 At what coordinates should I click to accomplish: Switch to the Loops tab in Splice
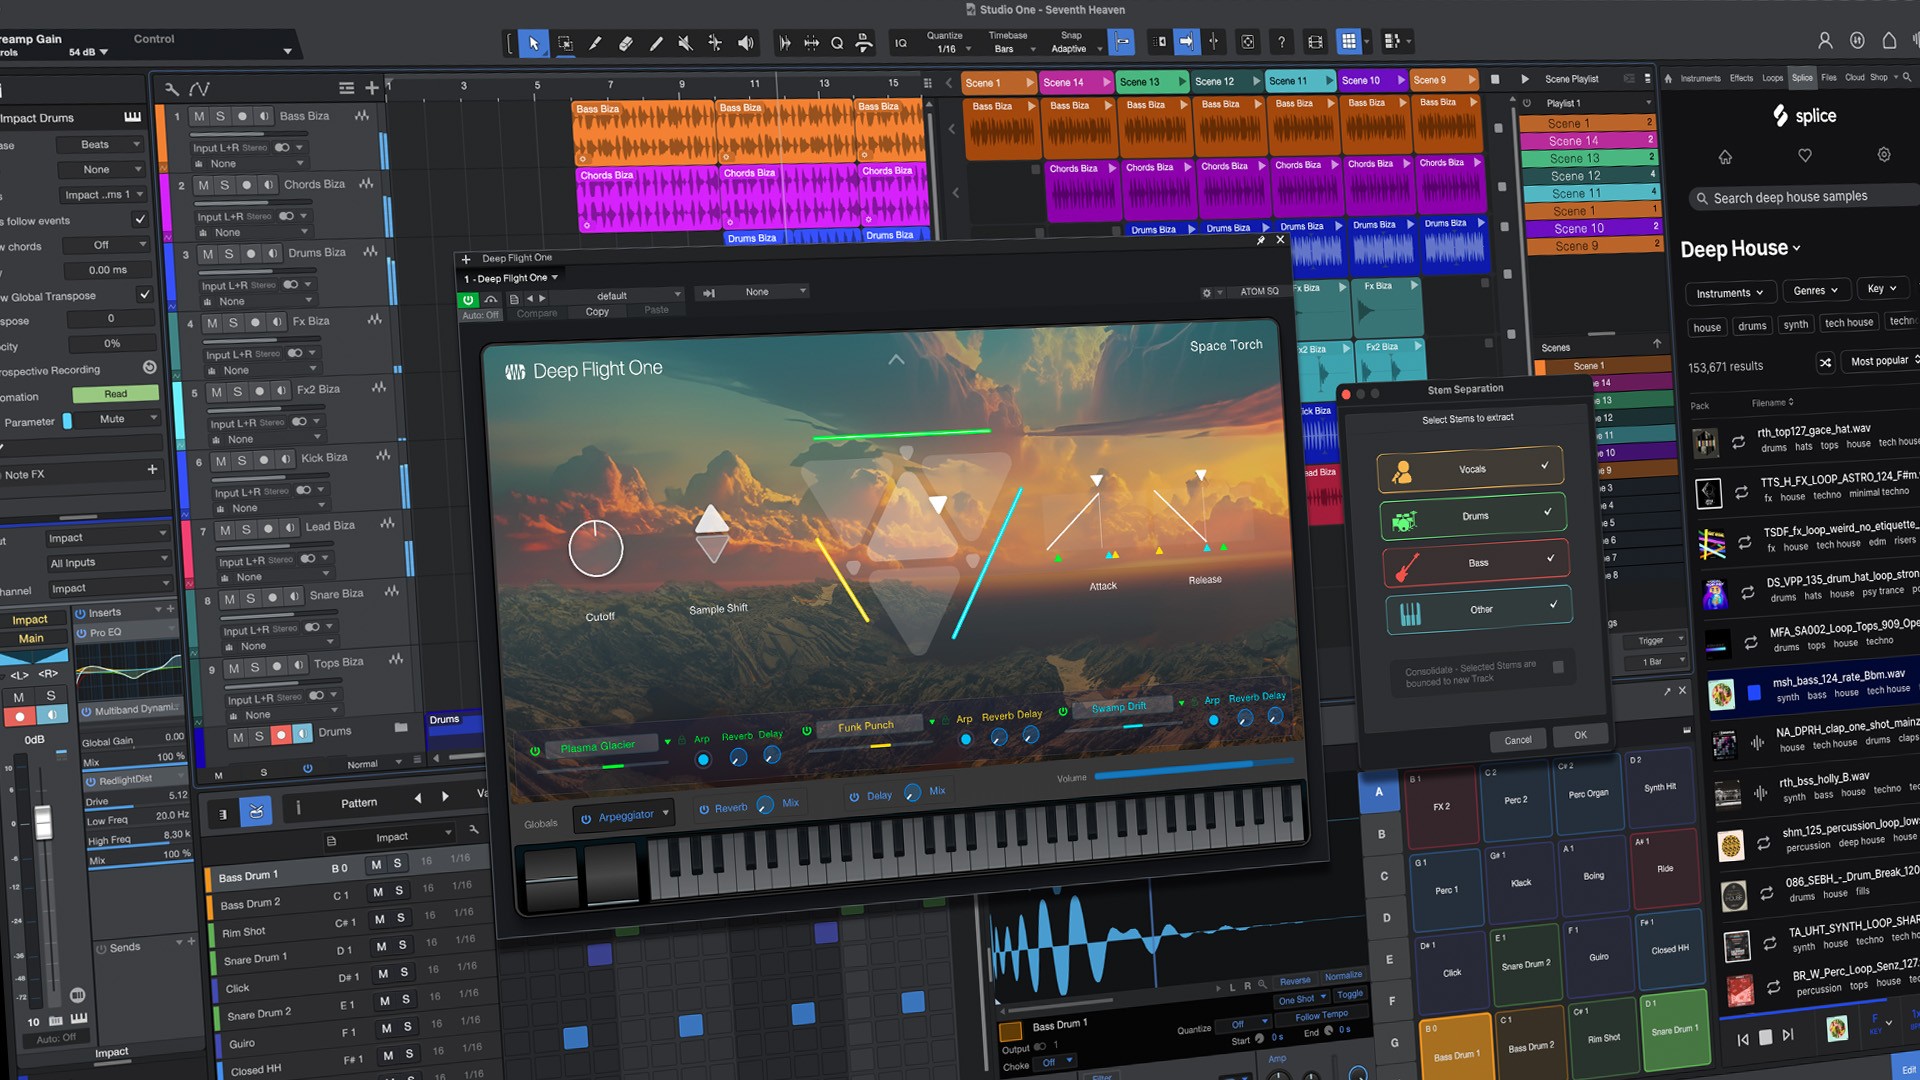pyautogui.click(x=1772, y=78)
